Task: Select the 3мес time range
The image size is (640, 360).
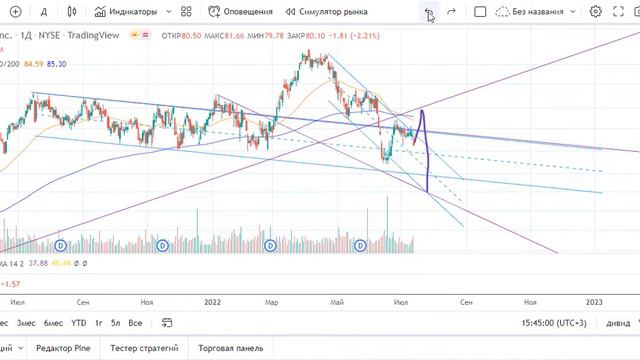Action: click(x=26, y=323)
